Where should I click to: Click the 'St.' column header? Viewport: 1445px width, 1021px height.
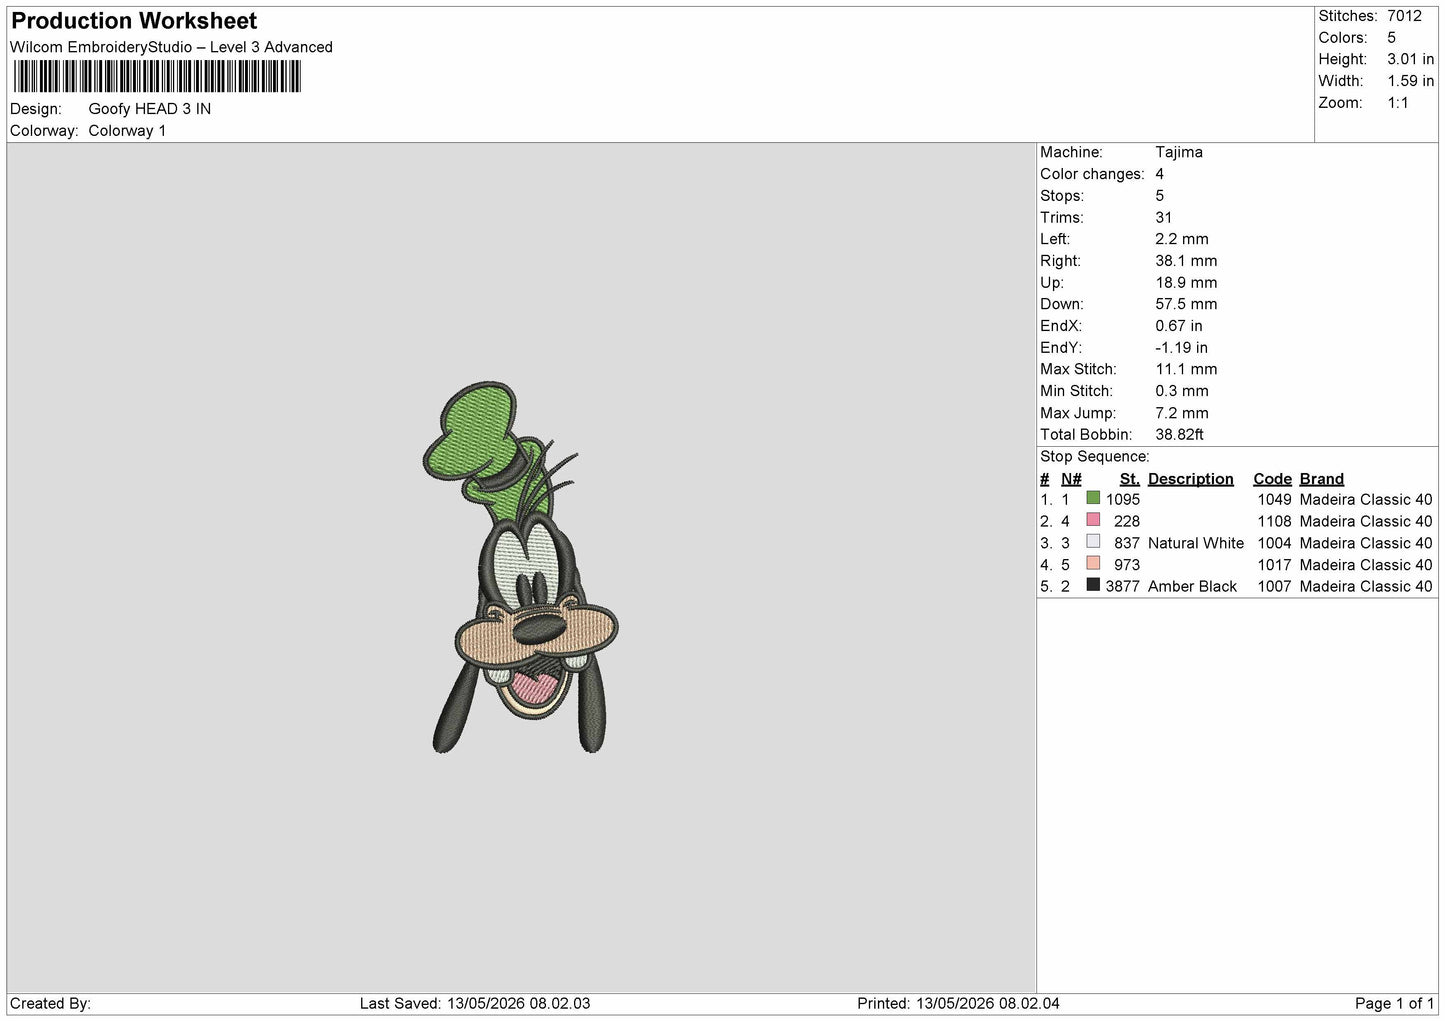coord(1130,479)
